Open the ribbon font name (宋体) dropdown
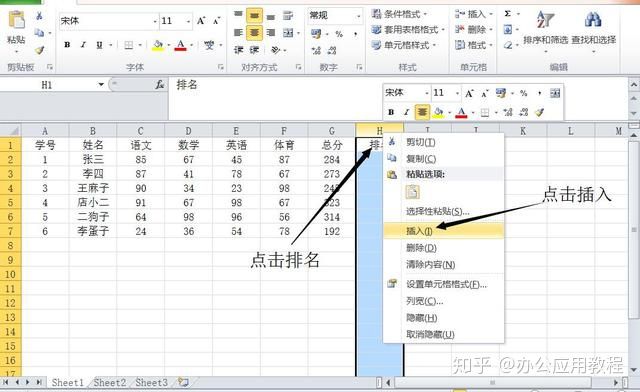 coord(155,21)
